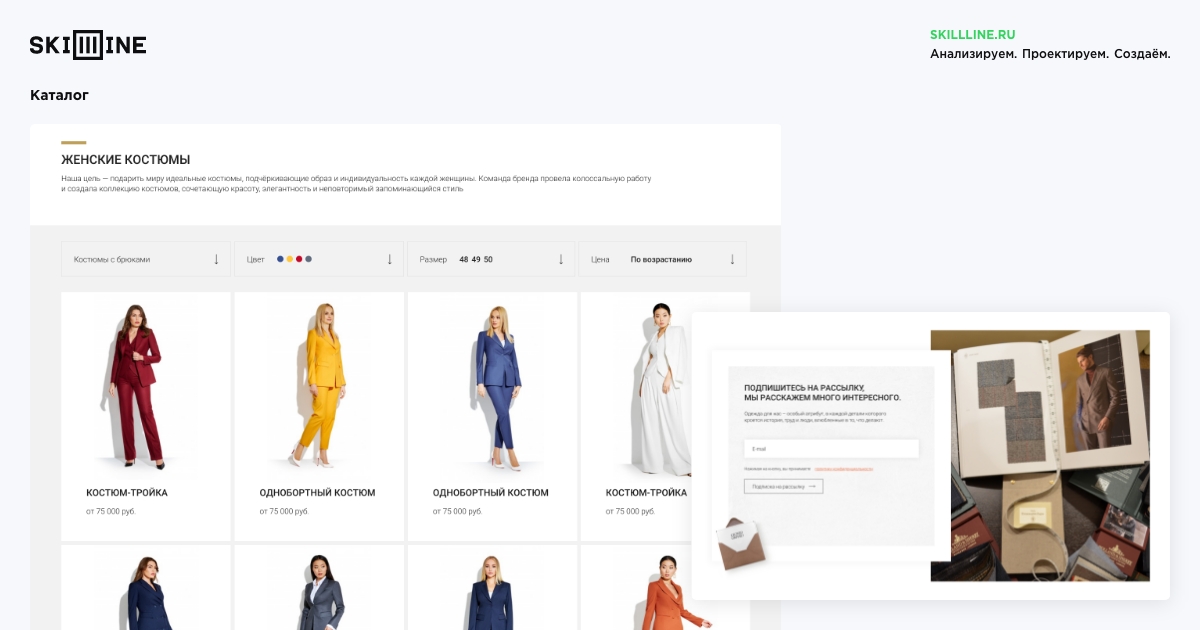Open Костюм-тройка title under white suit
Image resolution: width=1200 pixels, height=630 pixels.
coord(646,493)
